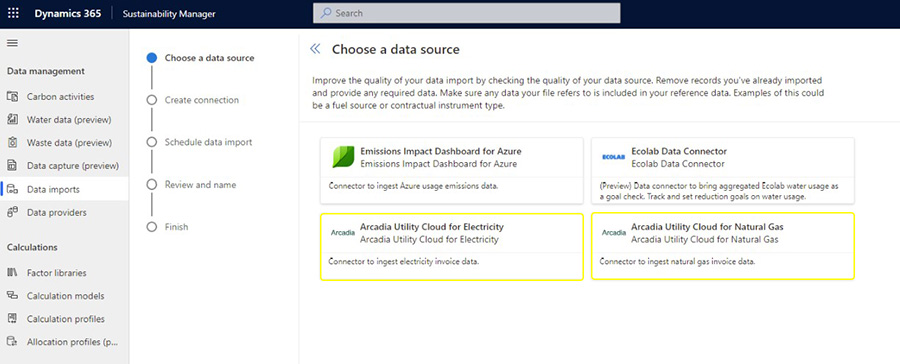Select the Review and name step circle
This screenshot has width=900, height=364.
point(152,184)
